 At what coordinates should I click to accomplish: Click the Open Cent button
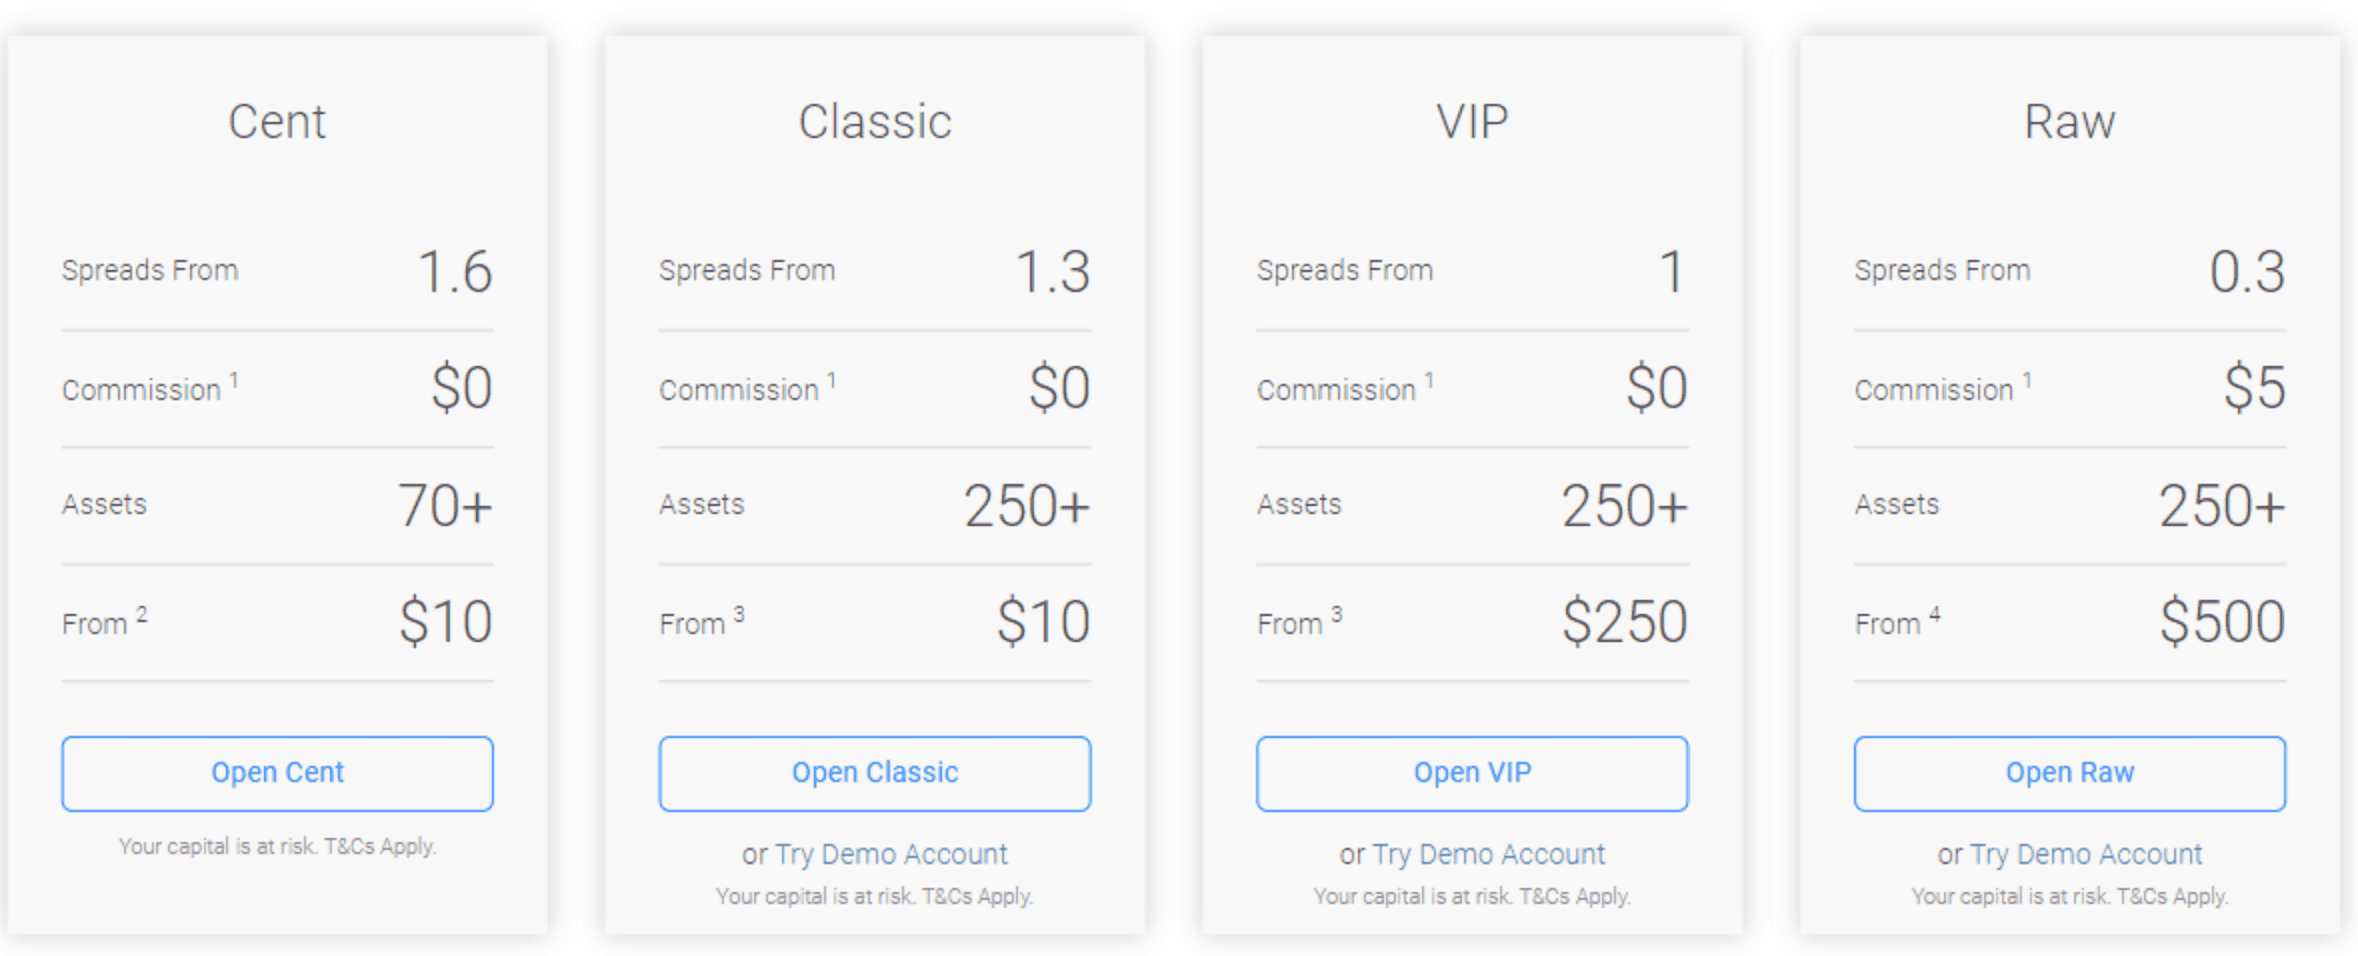277,772
